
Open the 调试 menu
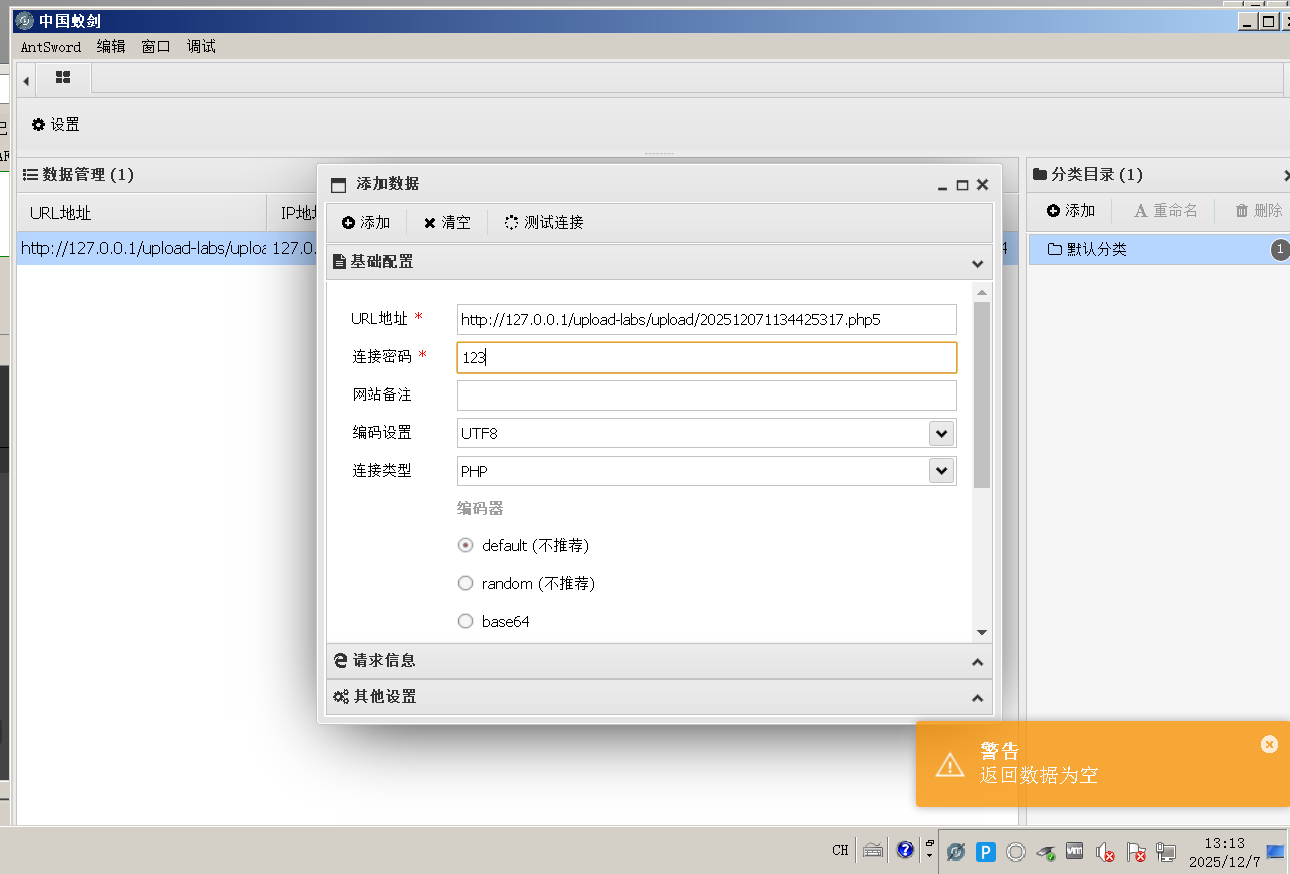(x=201, y=46)
